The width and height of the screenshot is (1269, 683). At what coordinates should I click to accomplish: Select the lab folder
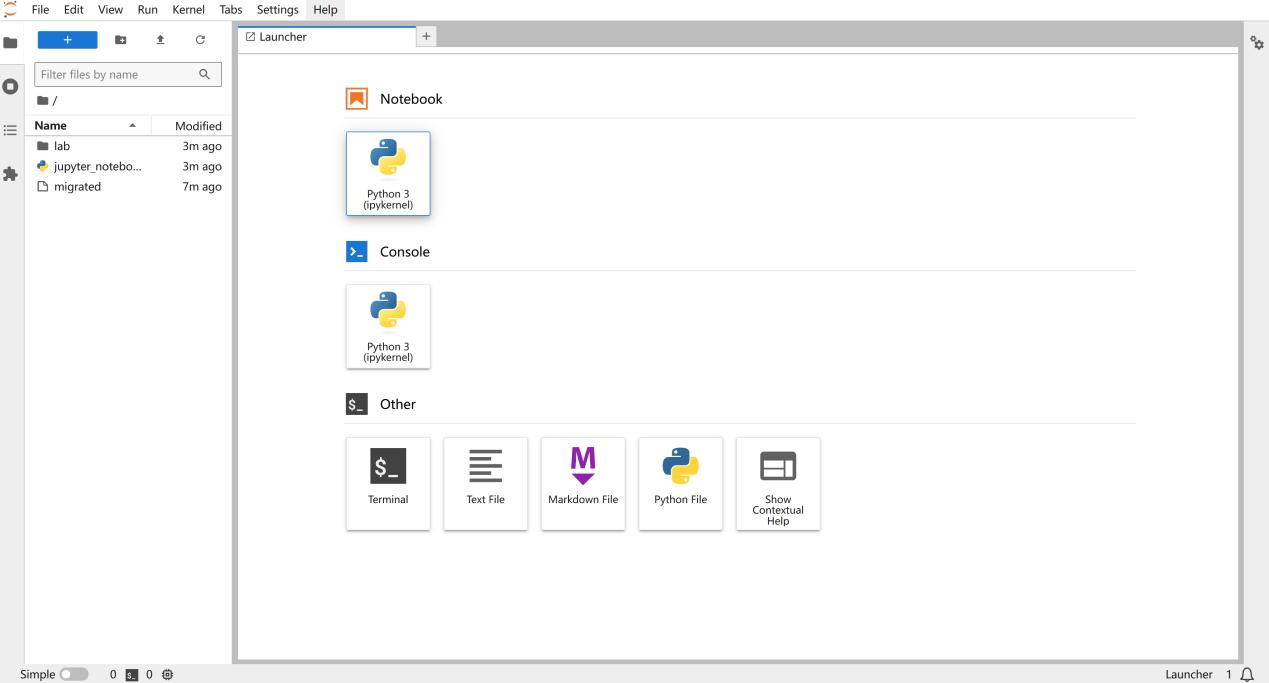(128, 146)
